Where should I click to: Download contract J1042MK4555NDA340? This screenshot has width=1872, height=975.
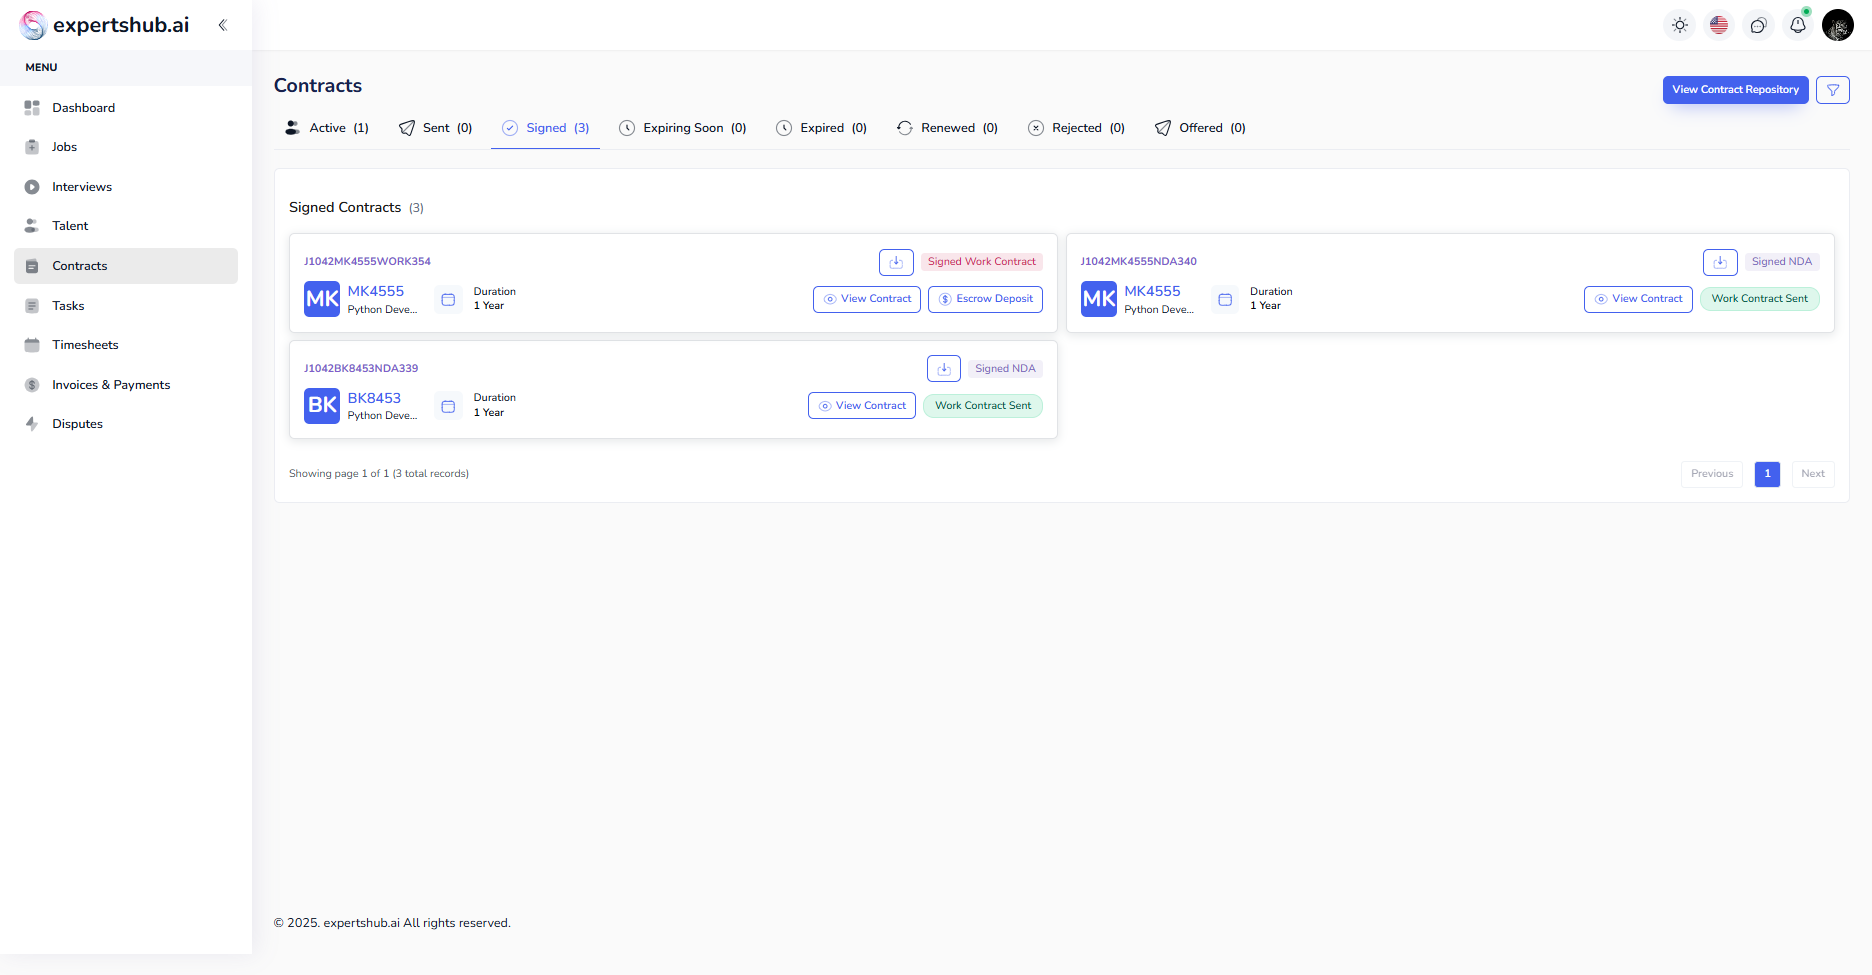click(1720, 262)
